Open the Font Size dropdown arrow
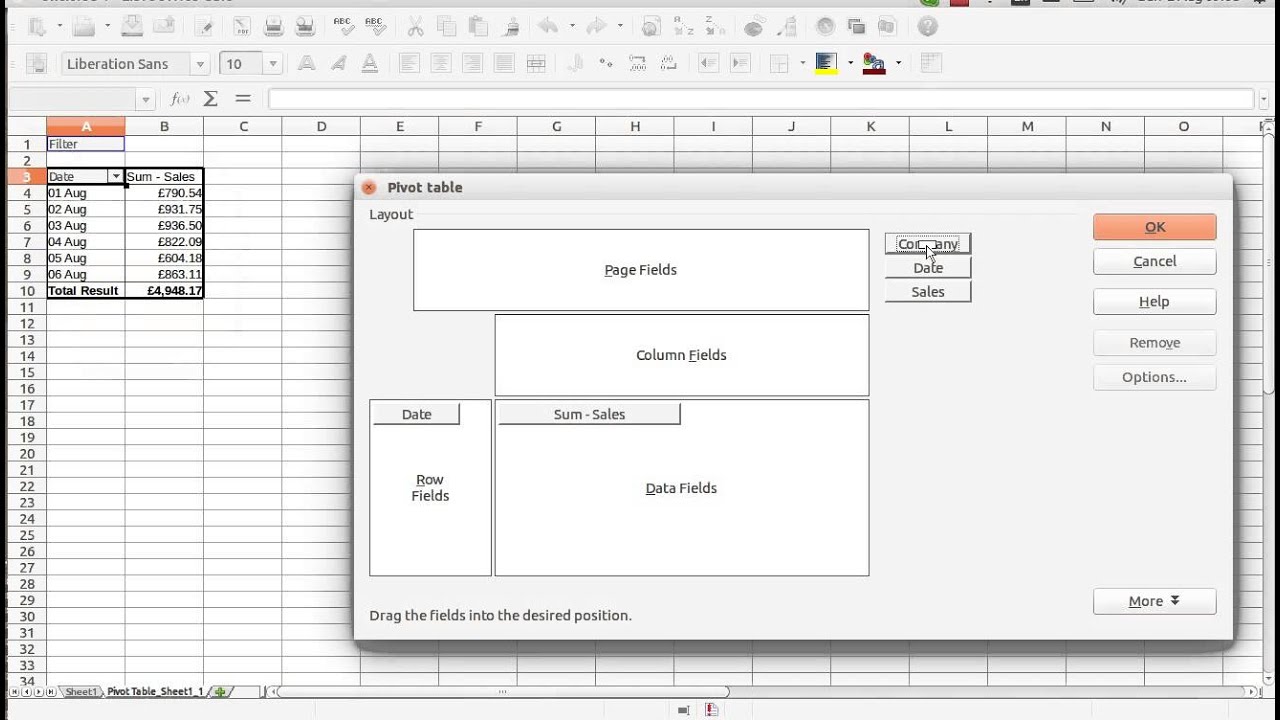Viewport: 1280px width, 720px height. (x=273, y=64)
